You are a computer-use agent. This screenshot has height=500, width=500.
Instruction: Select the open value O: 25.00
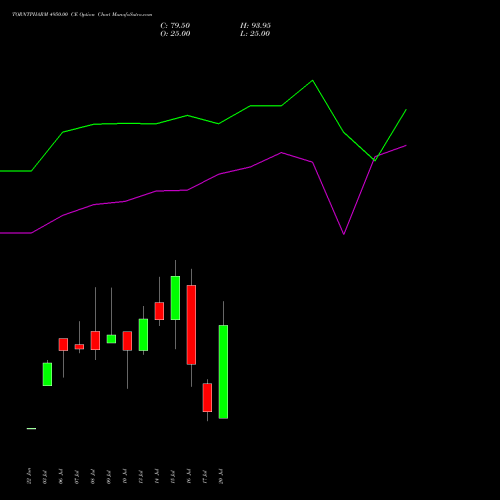pyautogui.click(x=175, y=34)
